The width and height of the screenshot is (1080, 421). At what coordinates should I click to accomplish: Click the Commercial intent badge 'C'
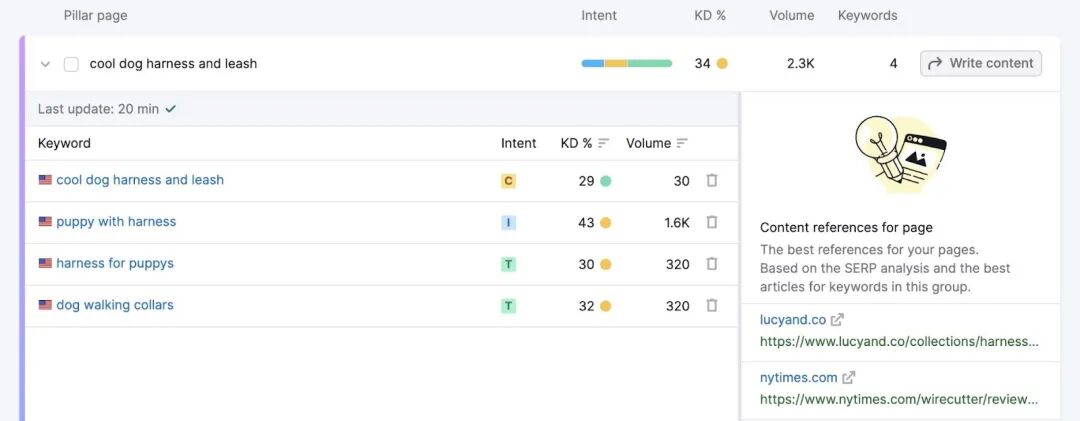508,181
